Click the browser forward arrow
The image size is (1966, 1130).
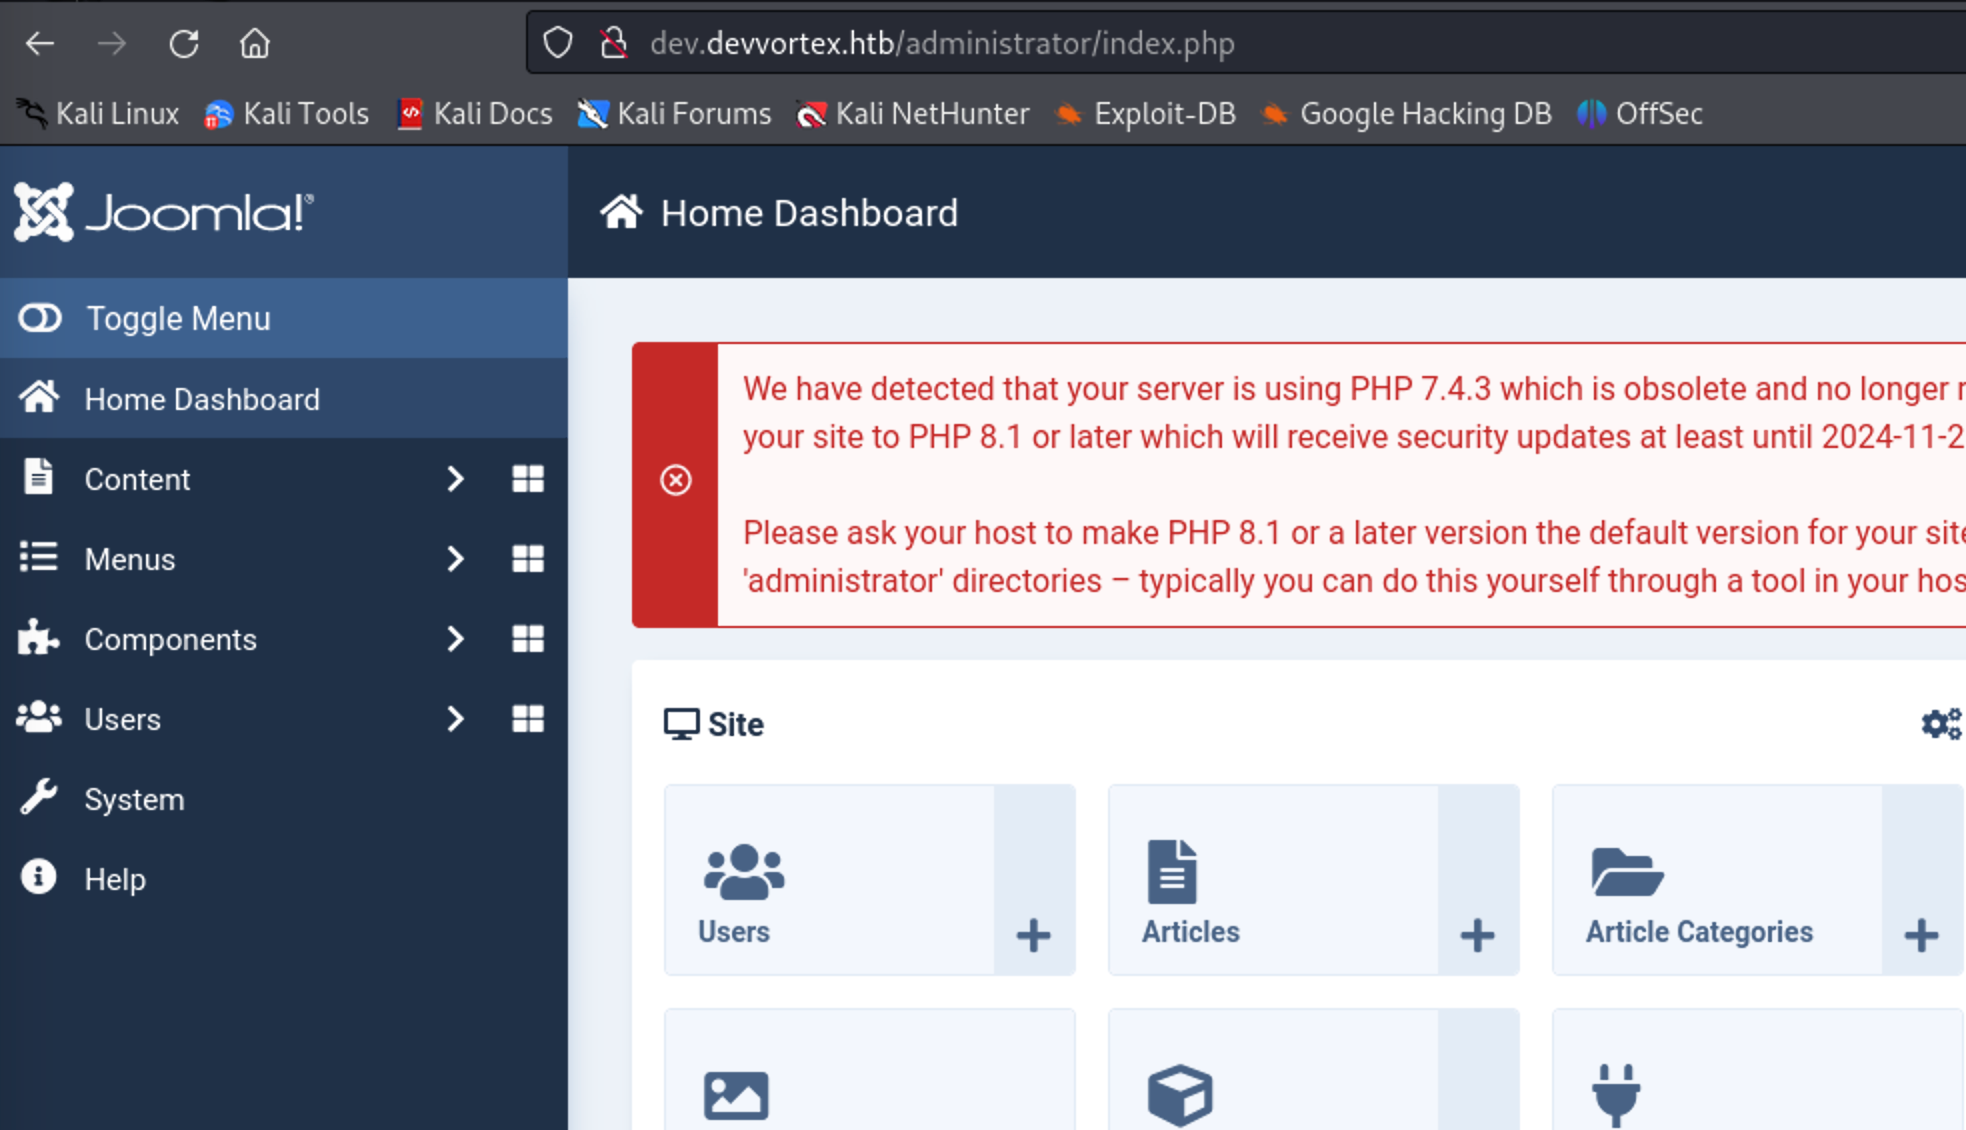tap(112, 43)
